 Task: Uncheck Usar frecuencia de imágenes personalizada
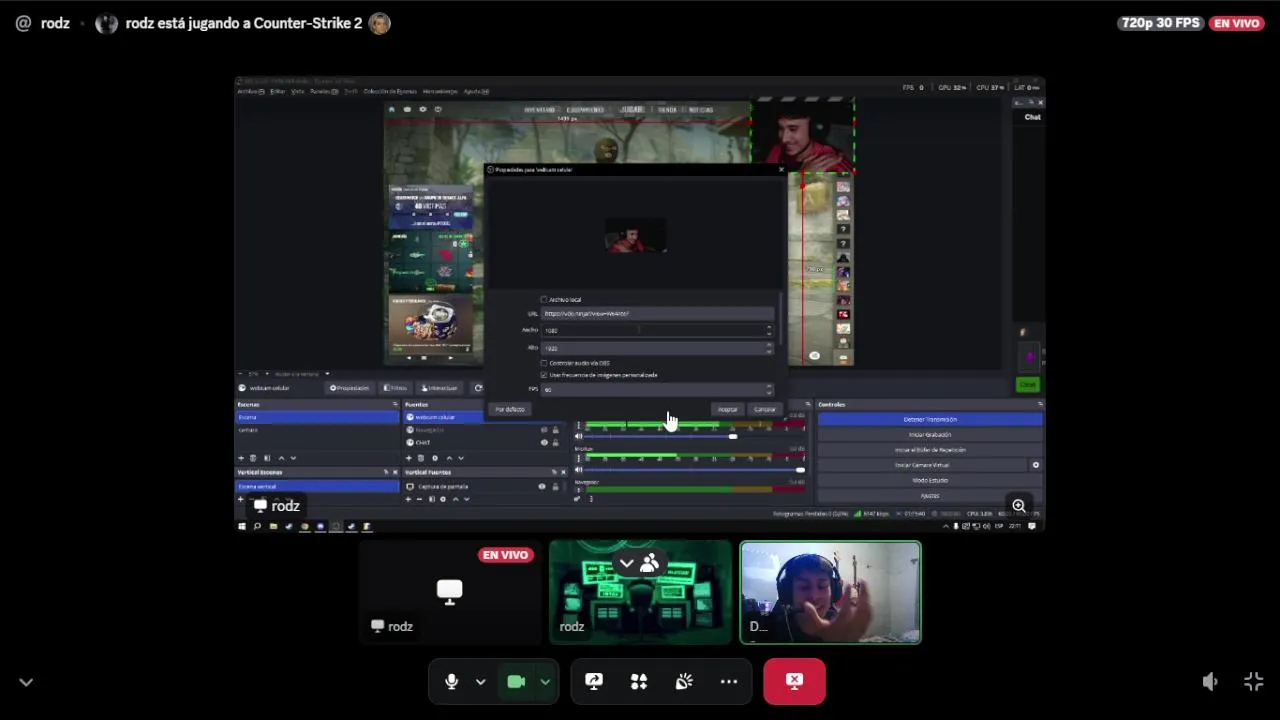[x=544, y=375]
